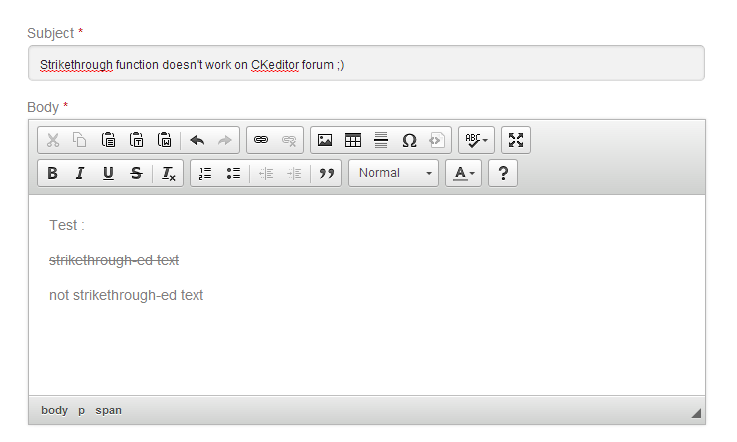The width and height of the screenshot is (737, 442).
Task: Toggle Underline formatting button
Action: point(108,173)
